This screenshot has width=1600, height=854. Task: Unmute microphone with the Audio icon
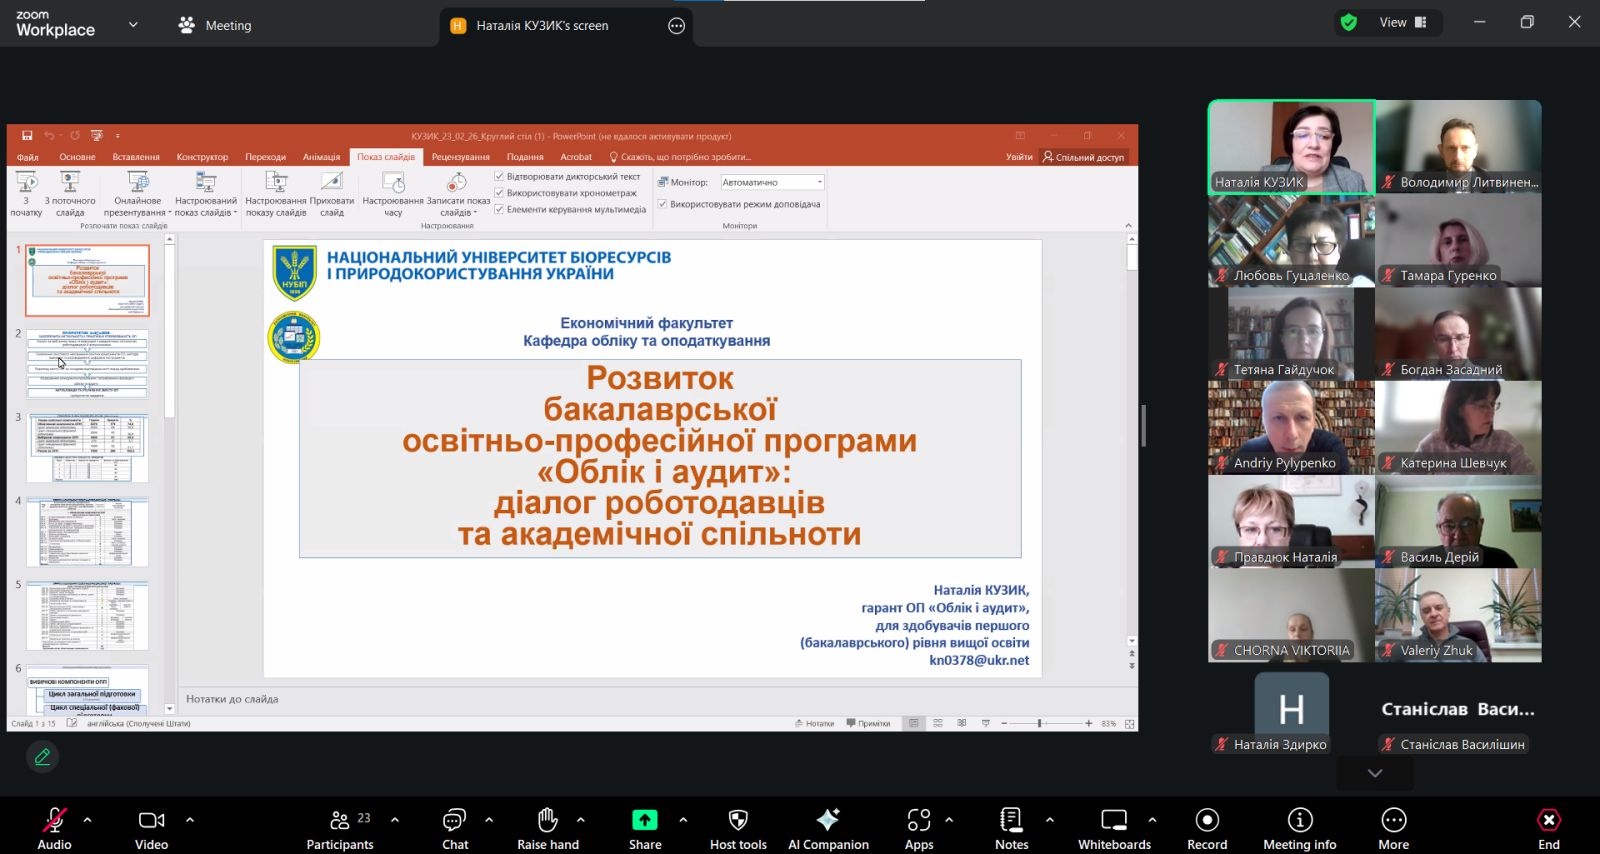click(54, 821)
